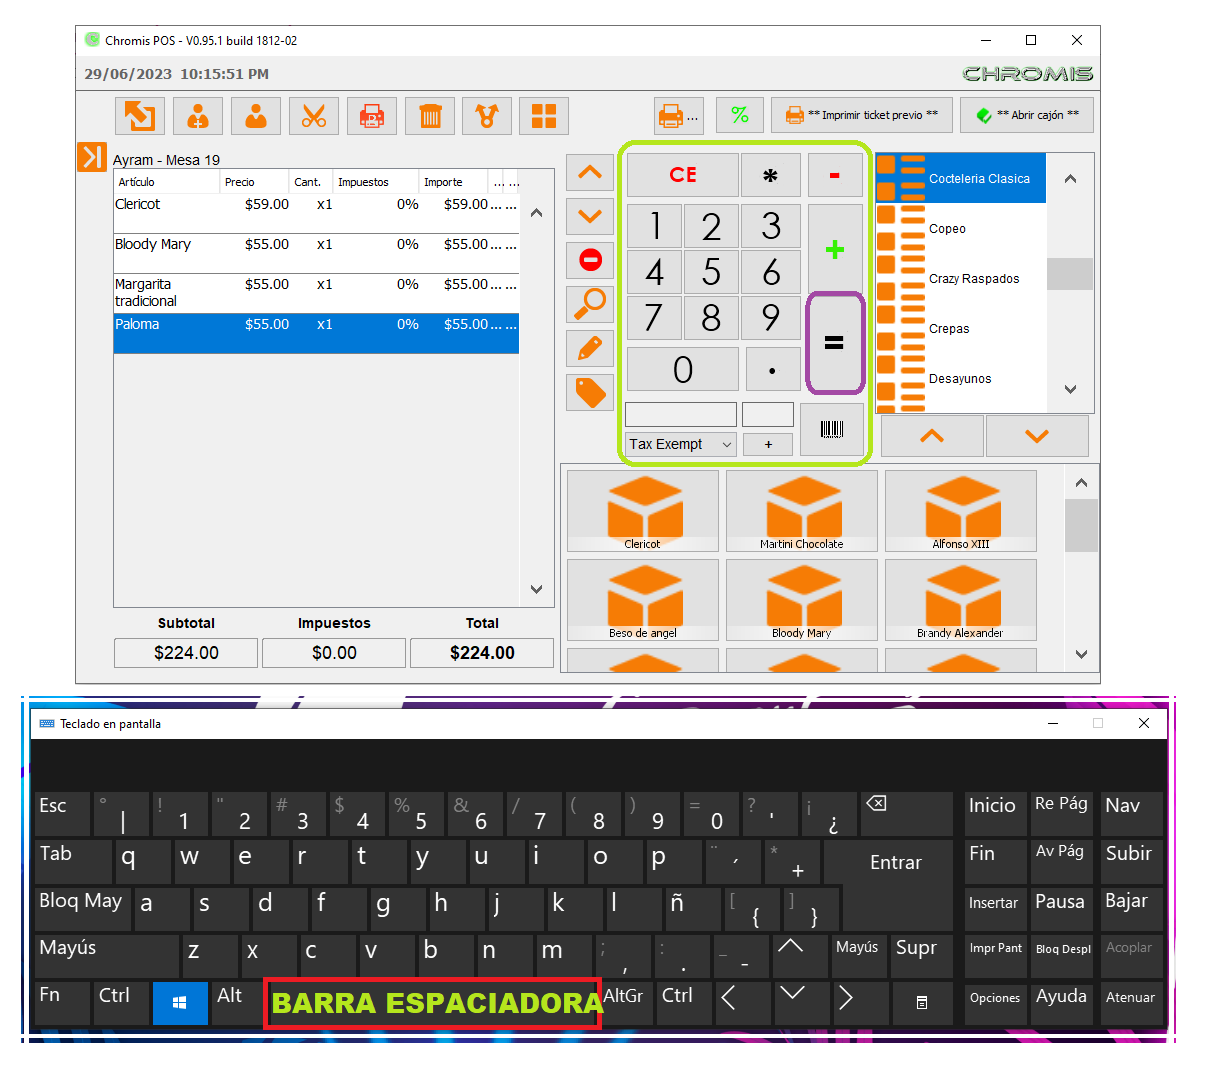Click the context menu key on keyboard
1218x1072 pixels.
click(x=922, y=1003)
